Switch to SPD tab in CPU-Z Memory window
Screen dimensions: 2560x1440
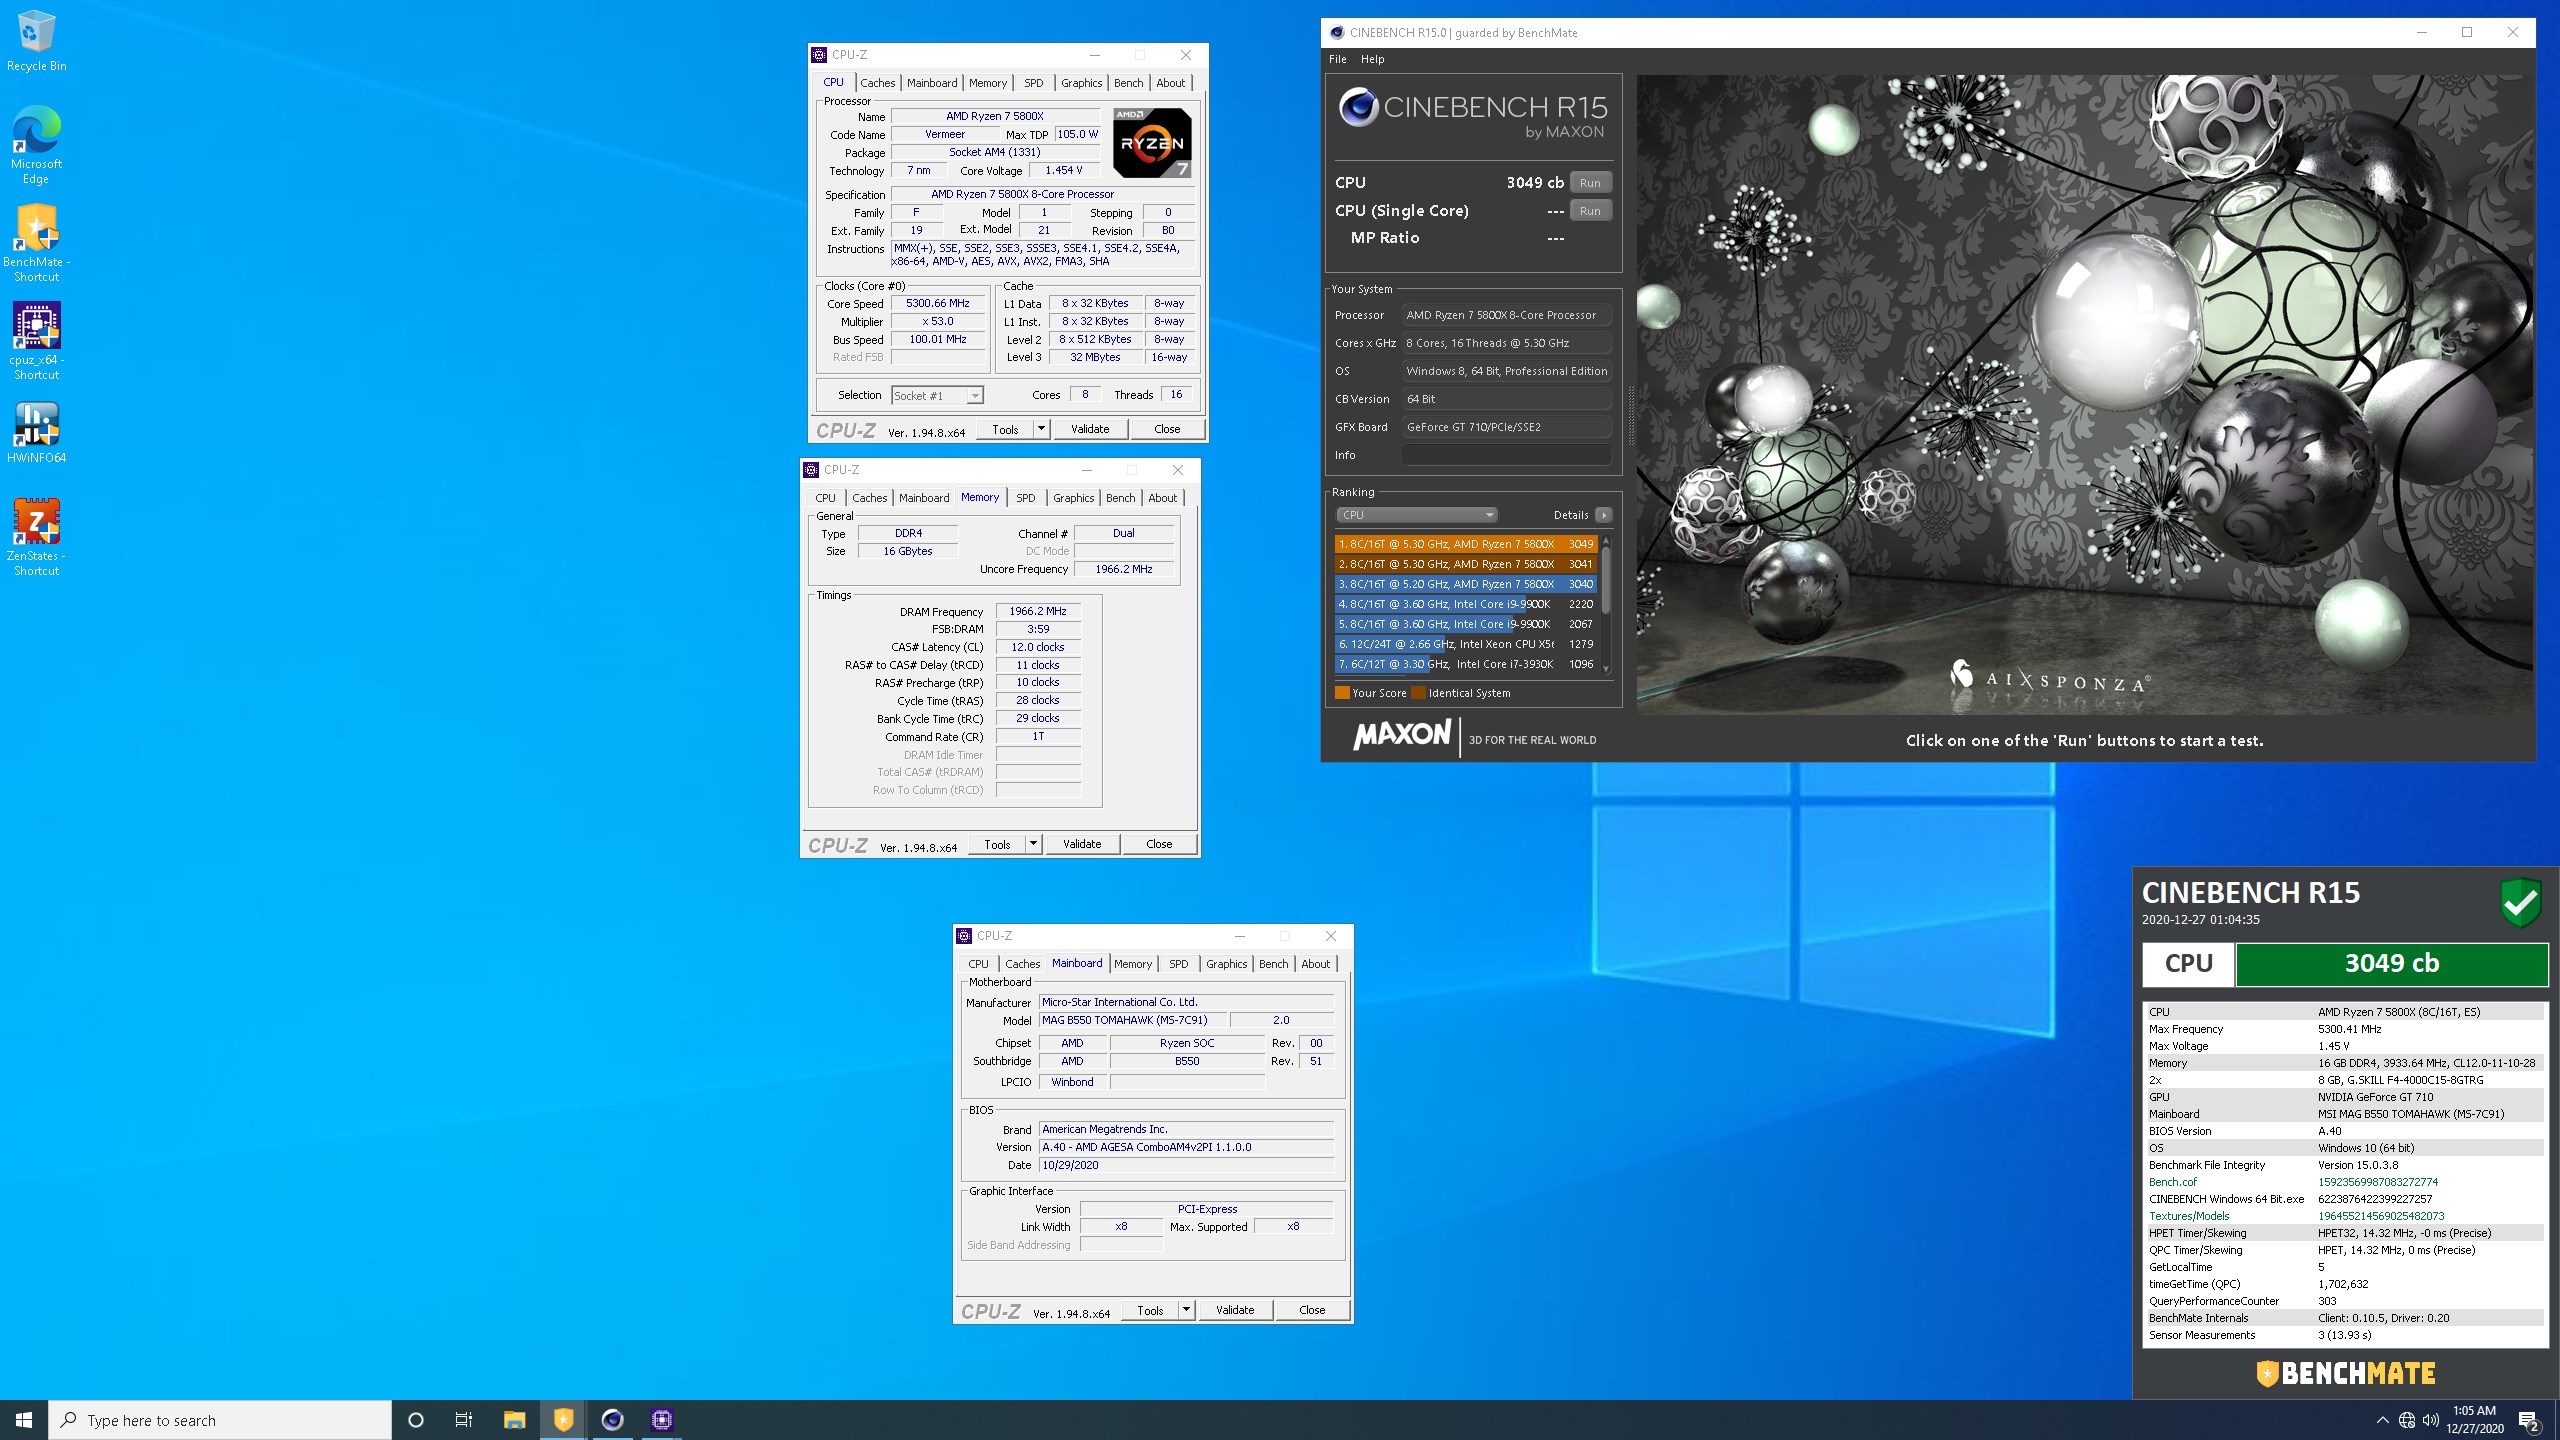pos(1025,498)
